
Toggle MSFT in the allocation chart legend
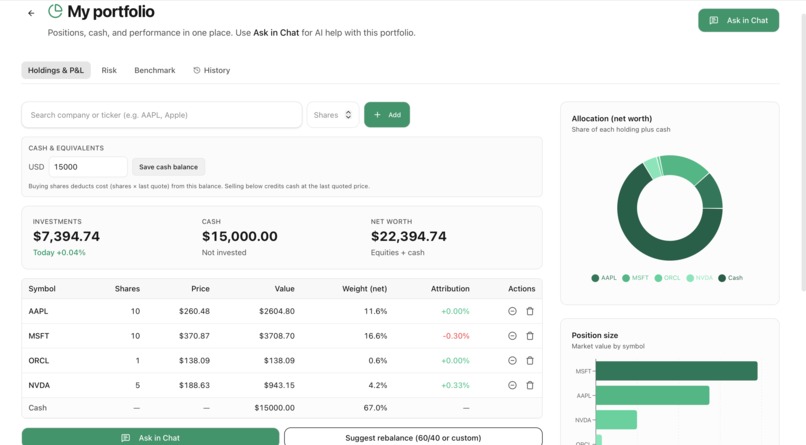[635, 278]
